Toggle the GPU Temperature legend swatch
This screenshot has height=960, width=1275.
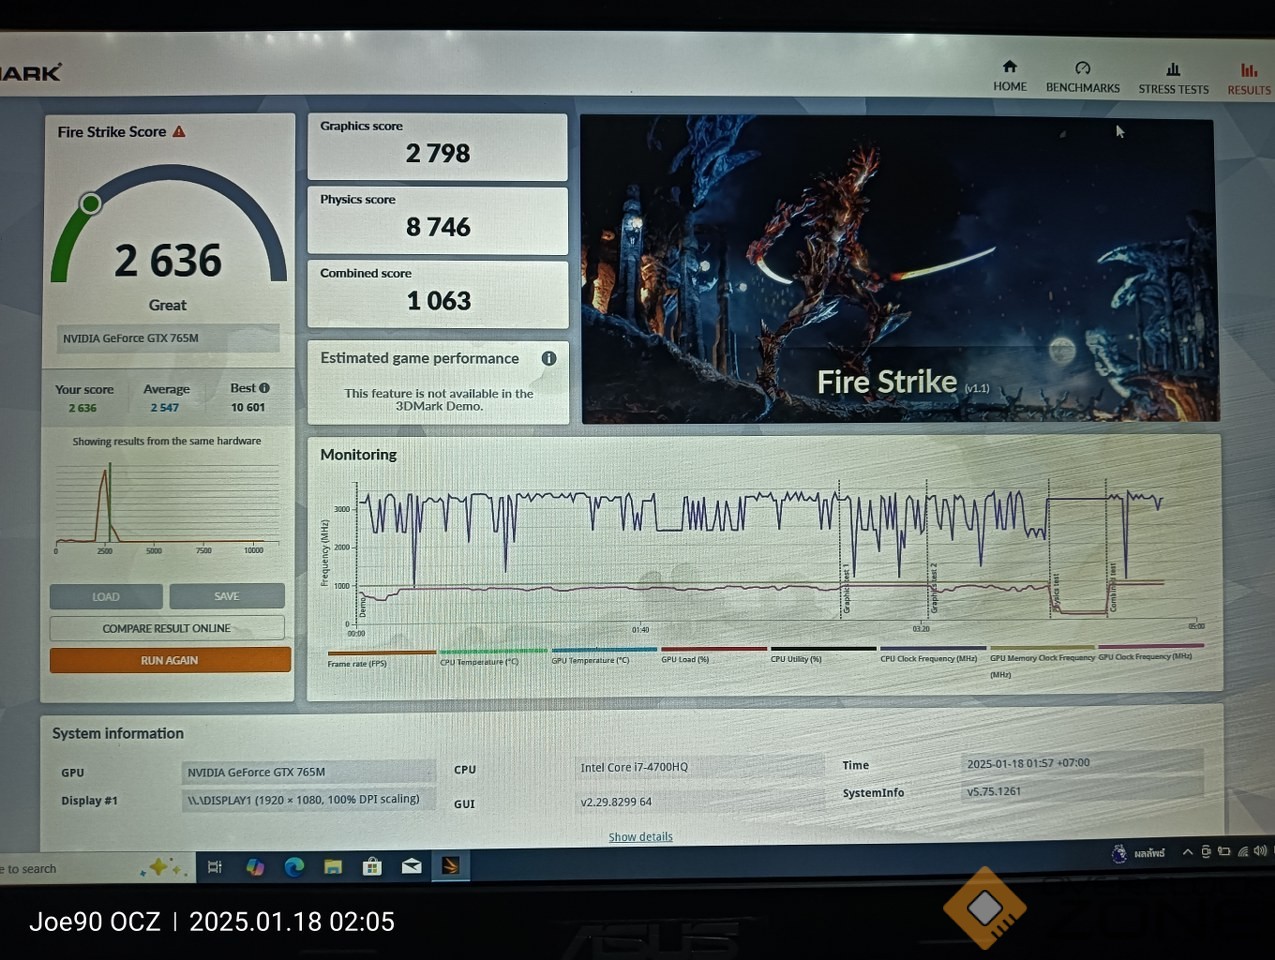coord(604,650)
